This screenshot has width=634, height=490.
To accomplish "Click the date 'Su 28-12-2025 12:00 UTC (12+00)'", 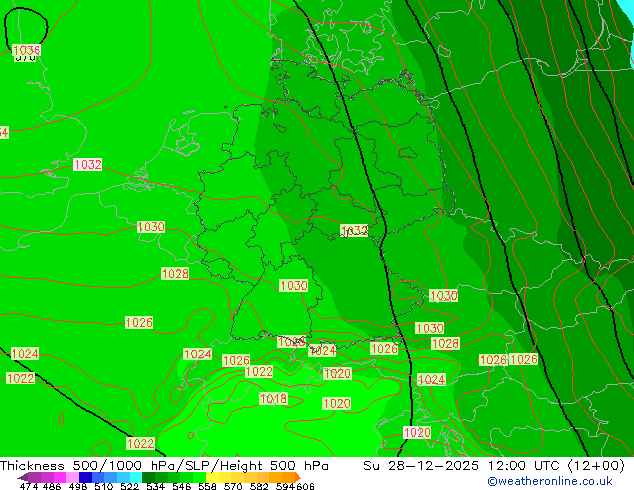I will coord(494,466).
